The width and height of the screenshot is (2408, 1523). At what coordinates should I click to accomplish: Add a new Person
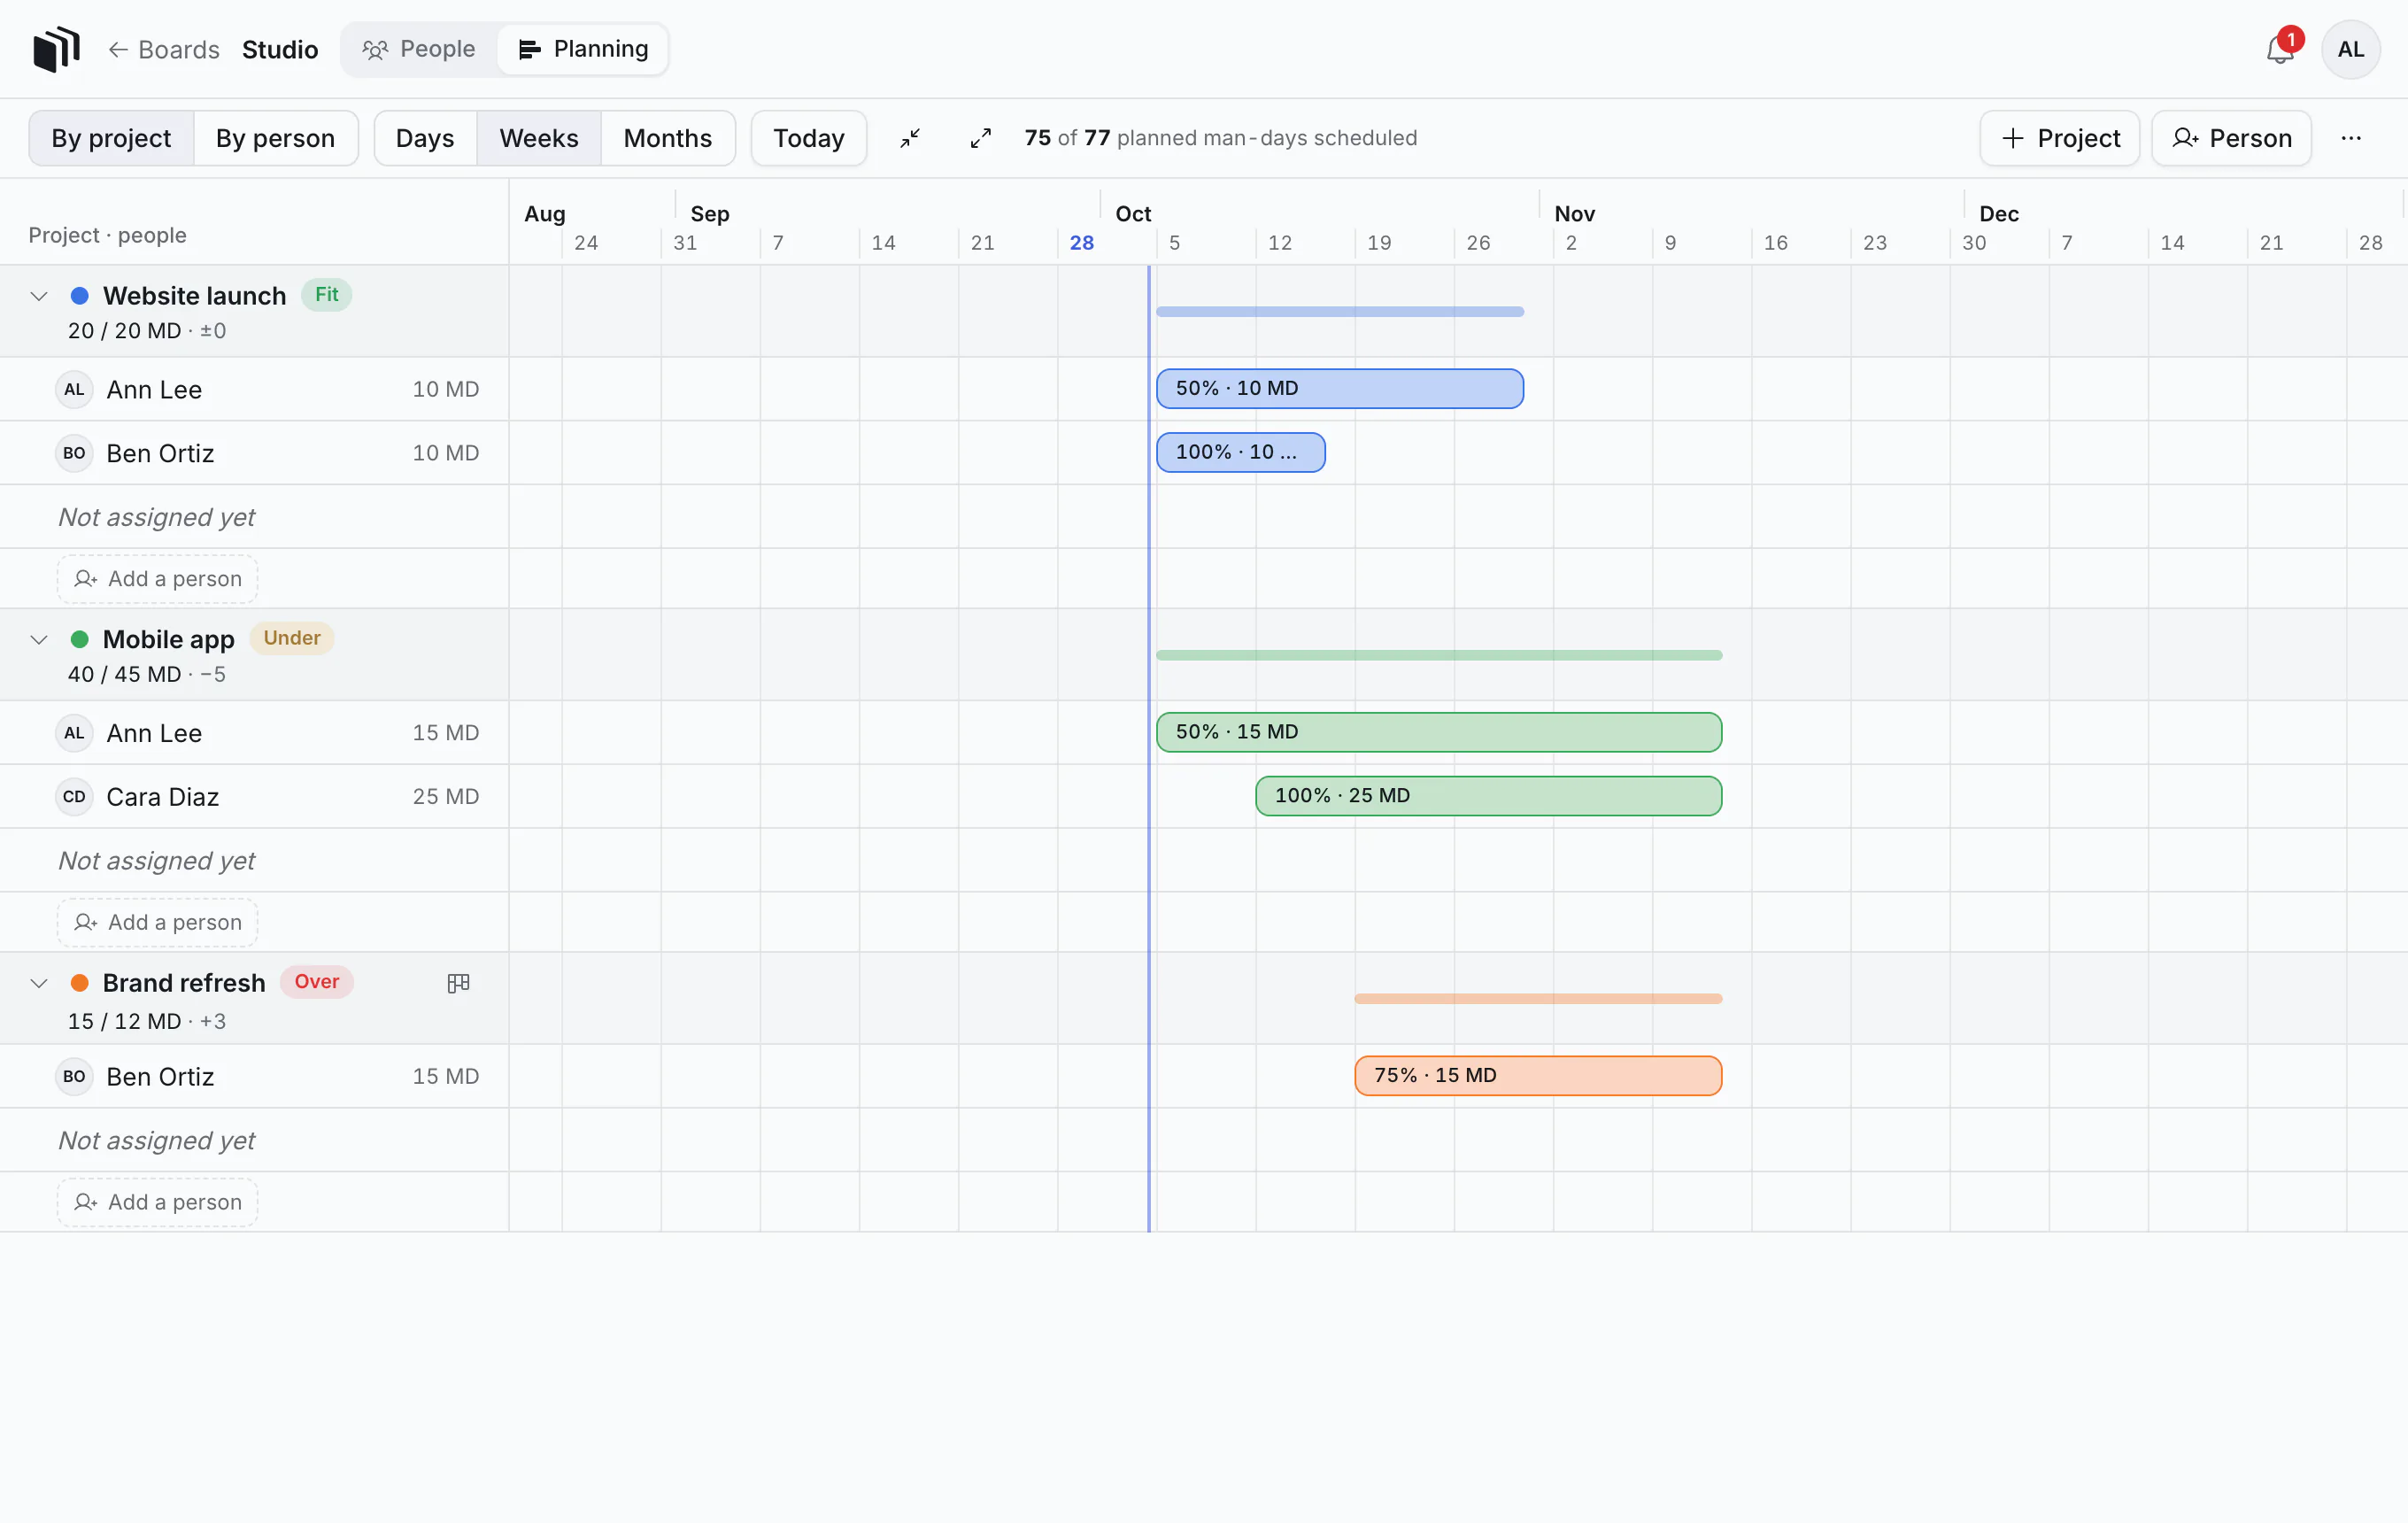pos(2231,138)
